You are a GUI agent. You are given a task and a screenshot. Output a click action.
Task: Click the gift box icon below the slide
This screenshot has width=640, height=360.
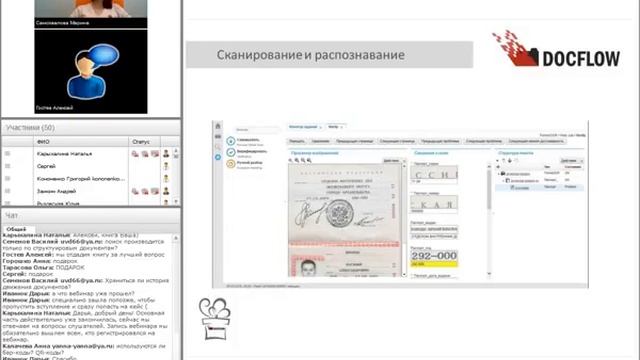pos(215,319)
